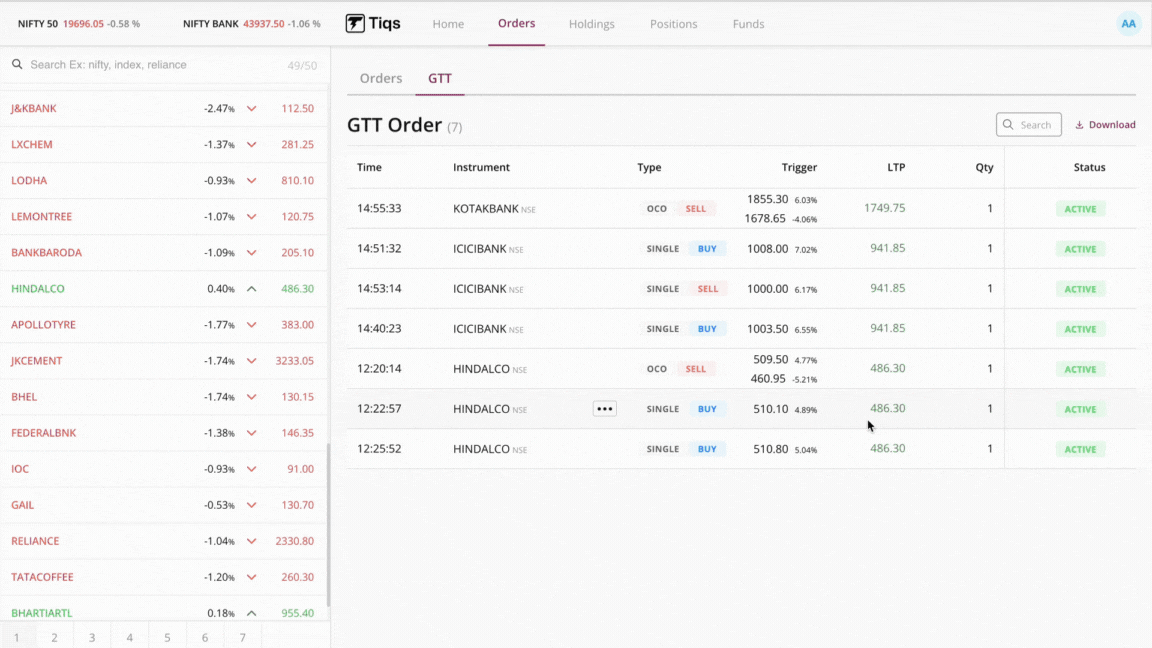Click the OCO label on HINDALCO 12:20:14 row
The image size is (1152, 648).
(656, 369)
